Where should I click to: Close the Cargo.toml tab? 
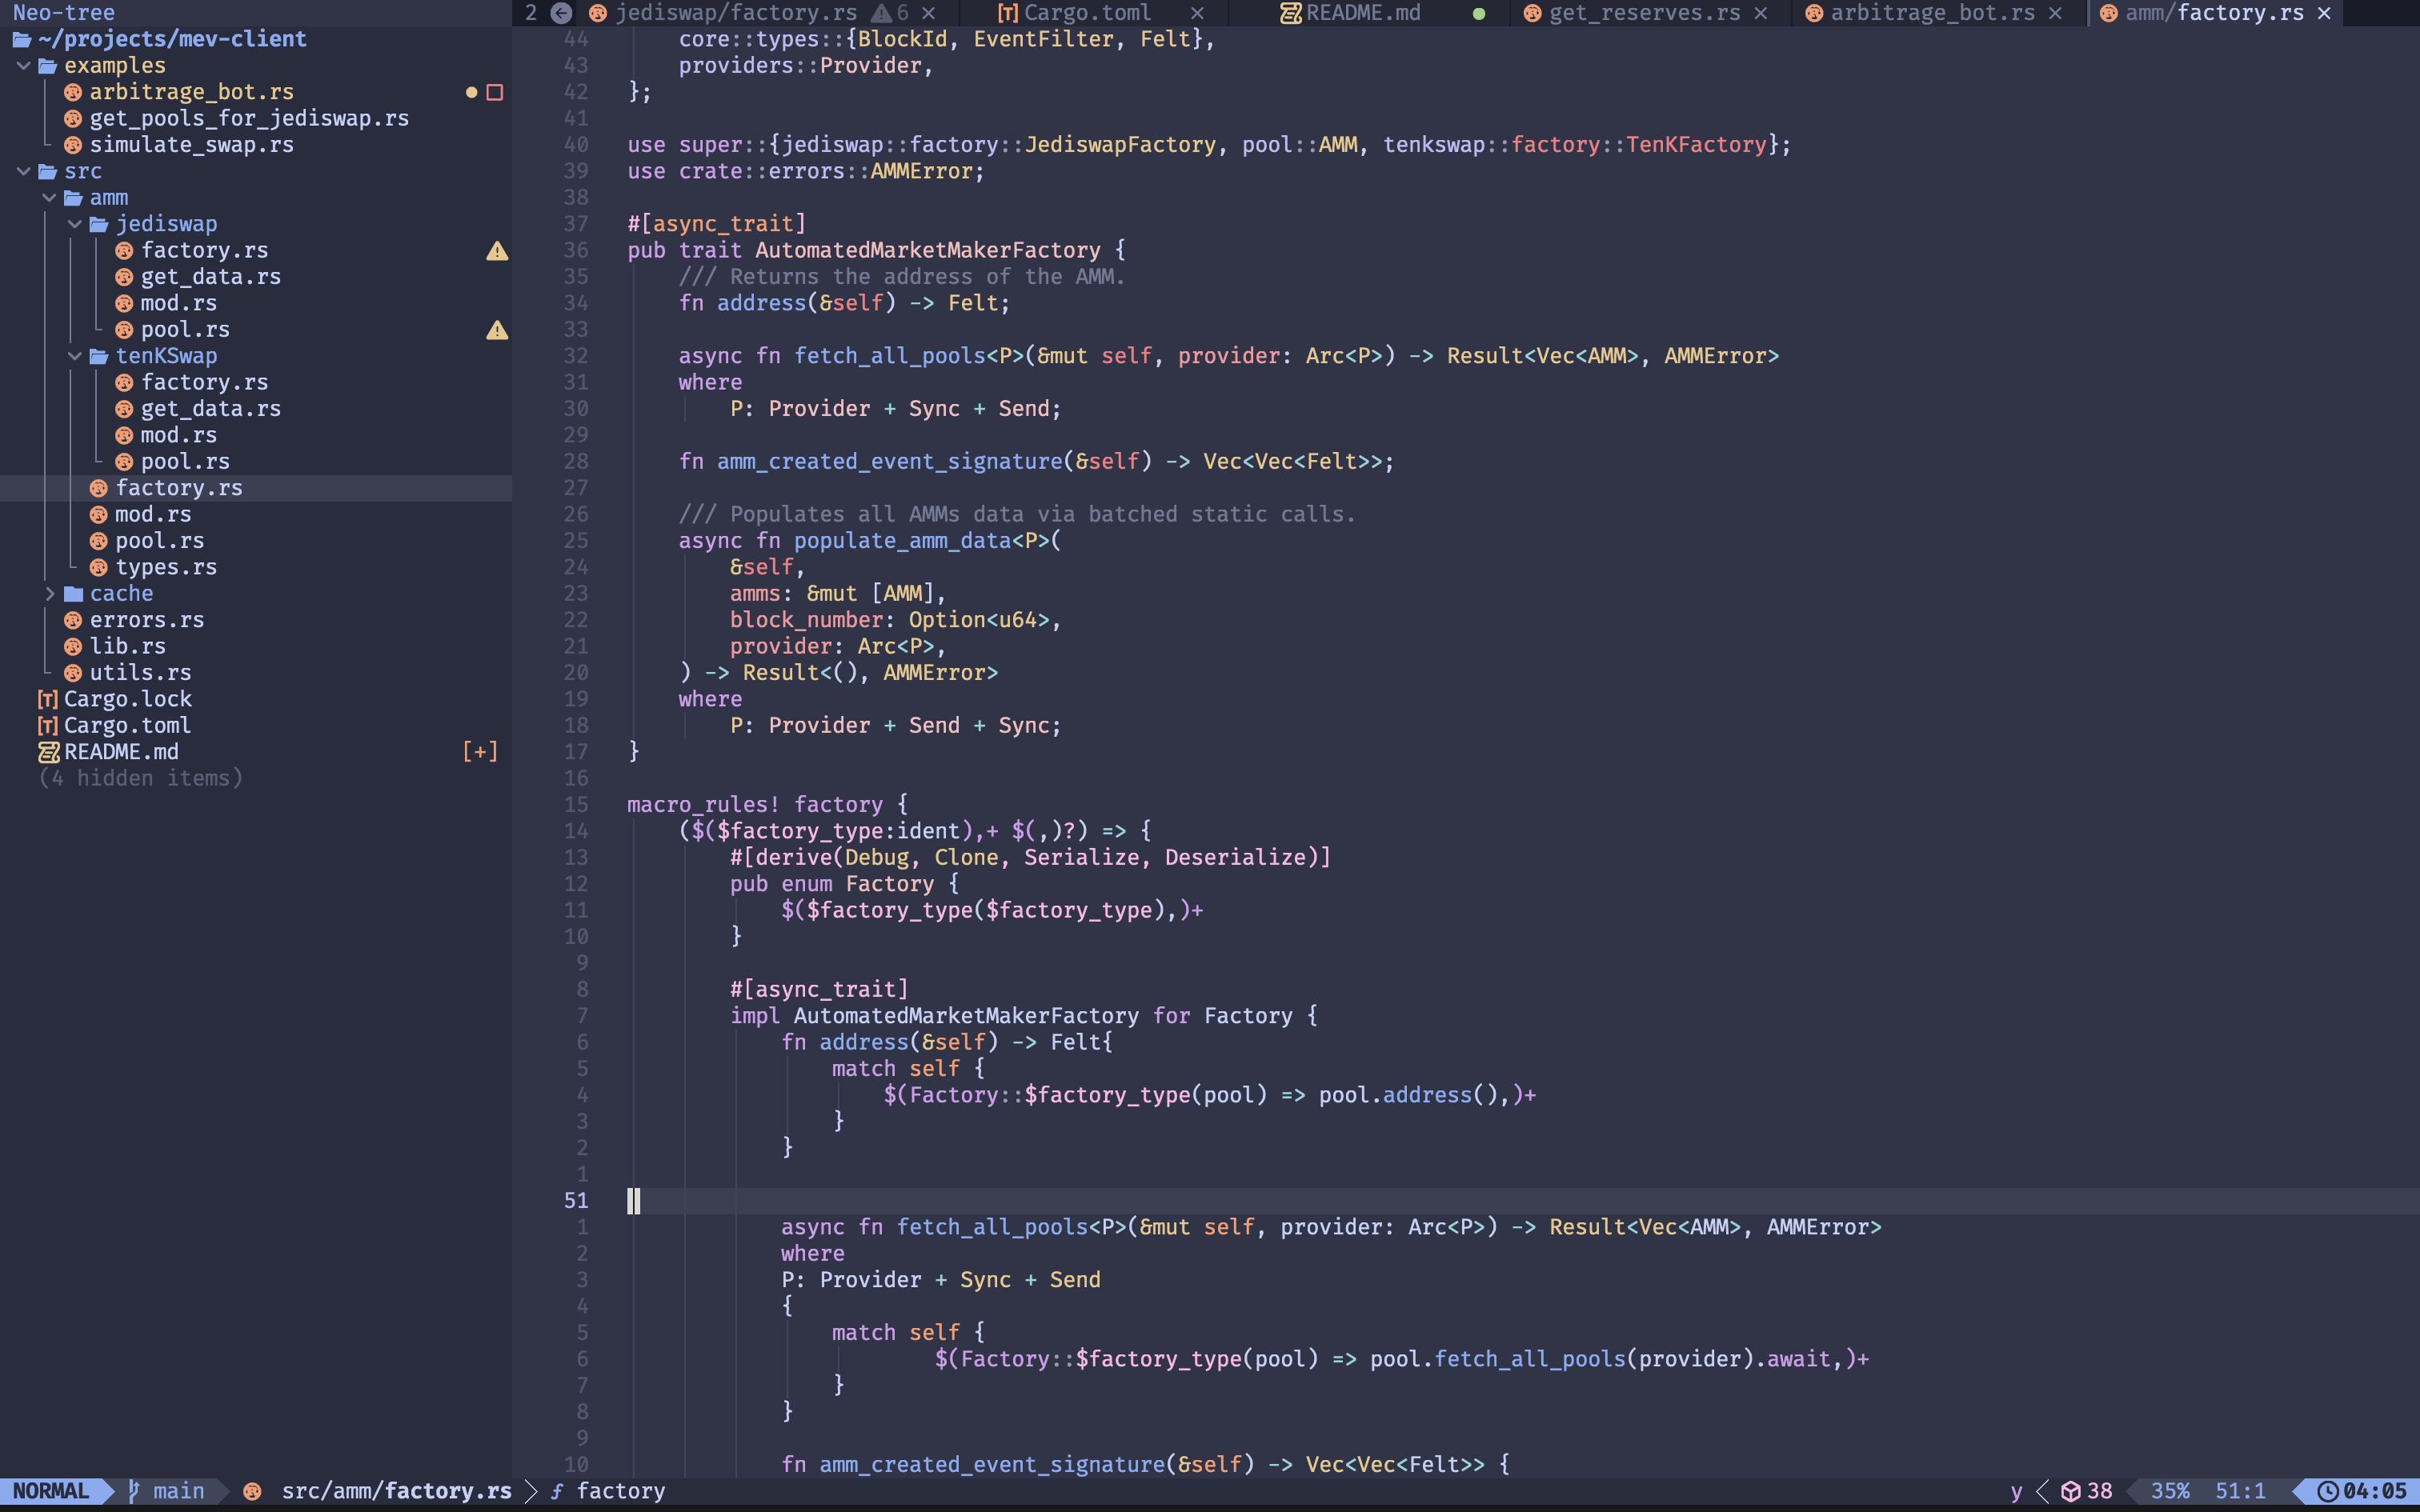[x=1197, y=13]
